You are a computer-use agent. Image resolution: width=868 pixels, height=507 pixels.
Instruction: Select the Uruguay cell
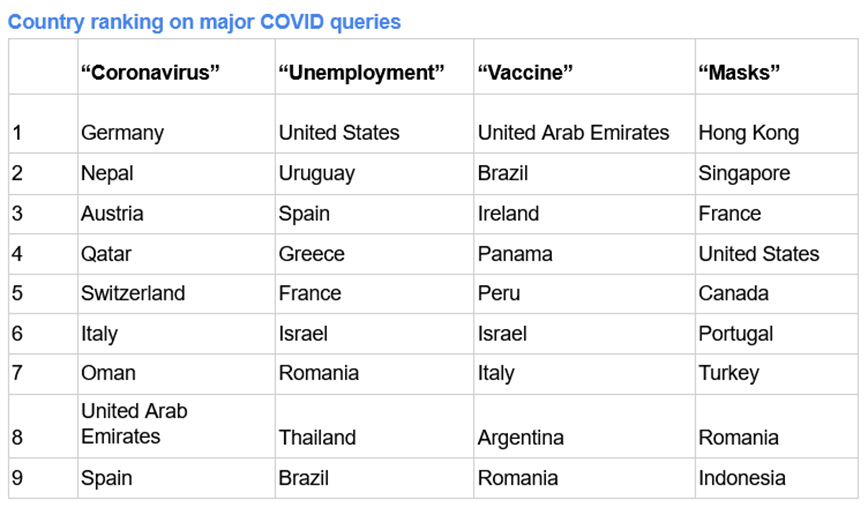coord(317,173)
